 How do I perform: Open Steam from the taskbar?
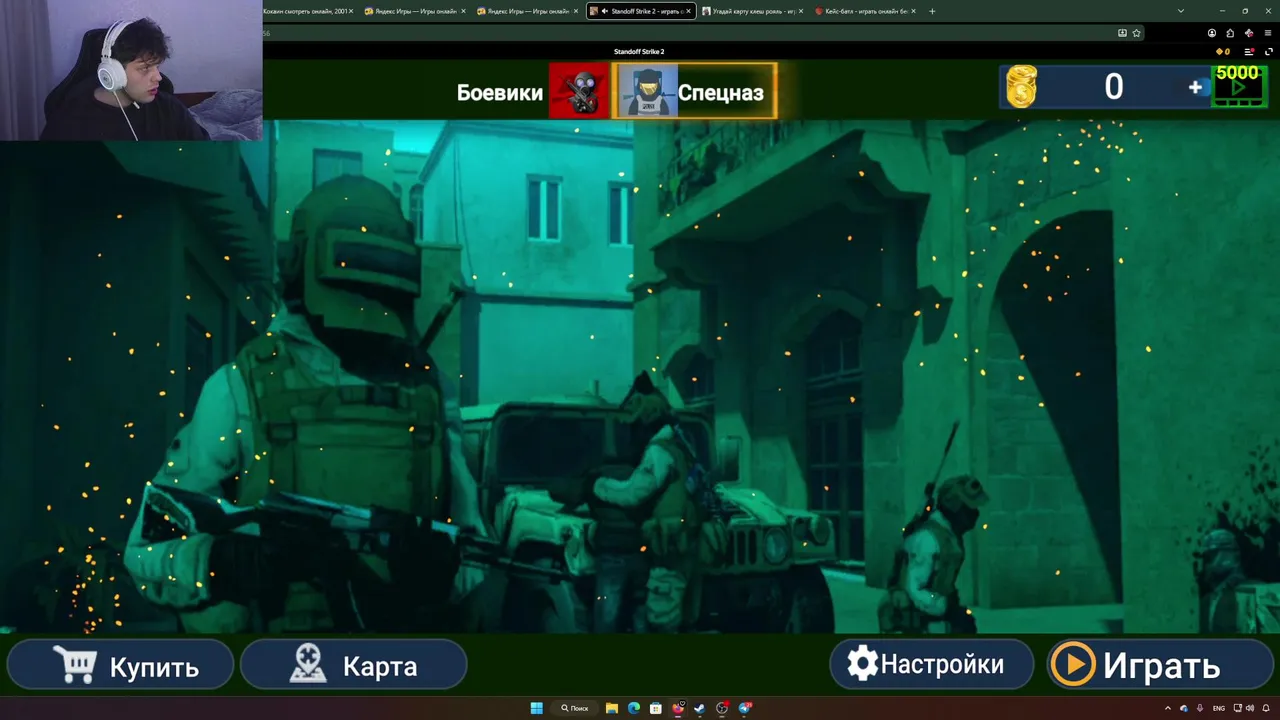click(x=700, y=708)
